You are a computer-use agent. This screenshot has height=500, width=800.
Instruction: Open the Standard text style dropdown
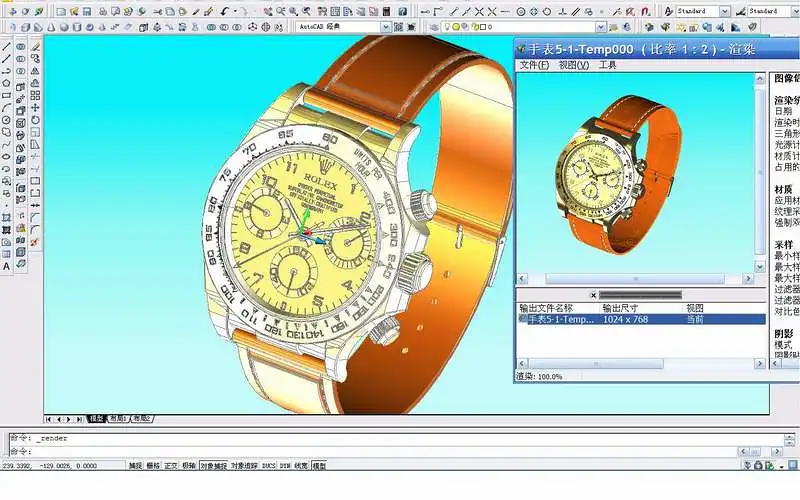(x=724, y=11)
